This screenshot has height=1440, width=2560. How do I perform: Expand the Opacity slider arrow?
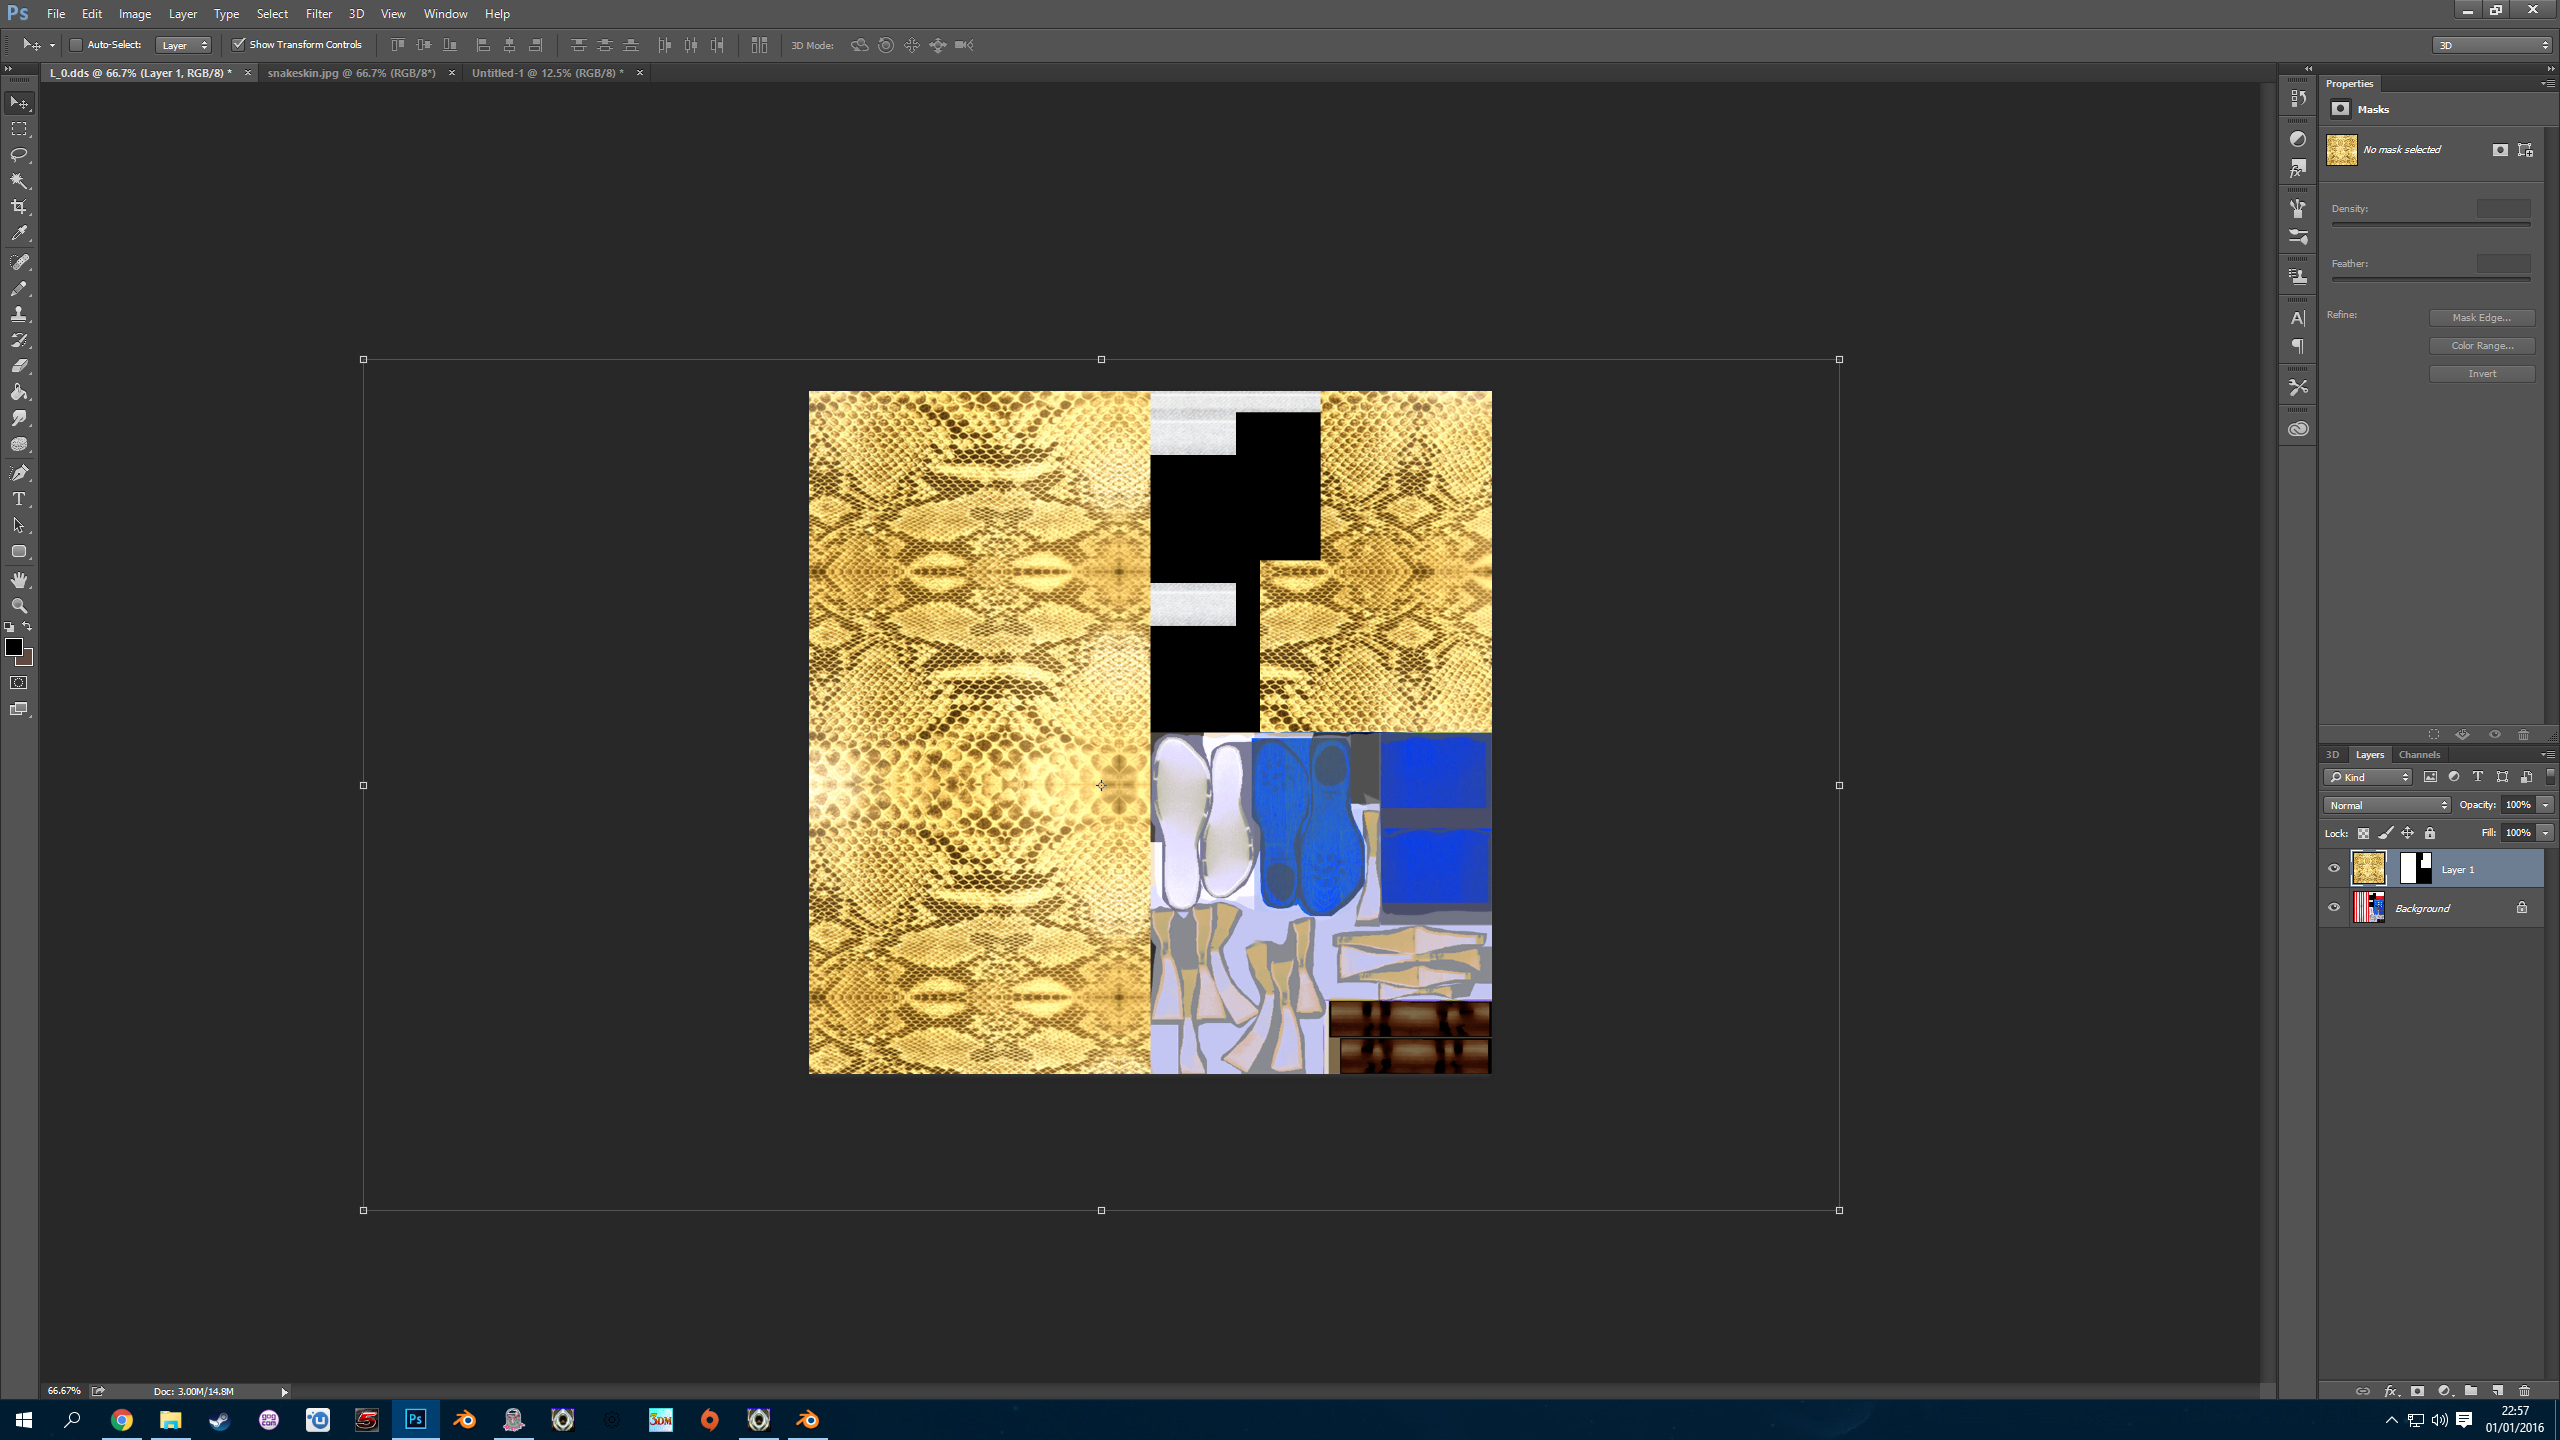2545,805
